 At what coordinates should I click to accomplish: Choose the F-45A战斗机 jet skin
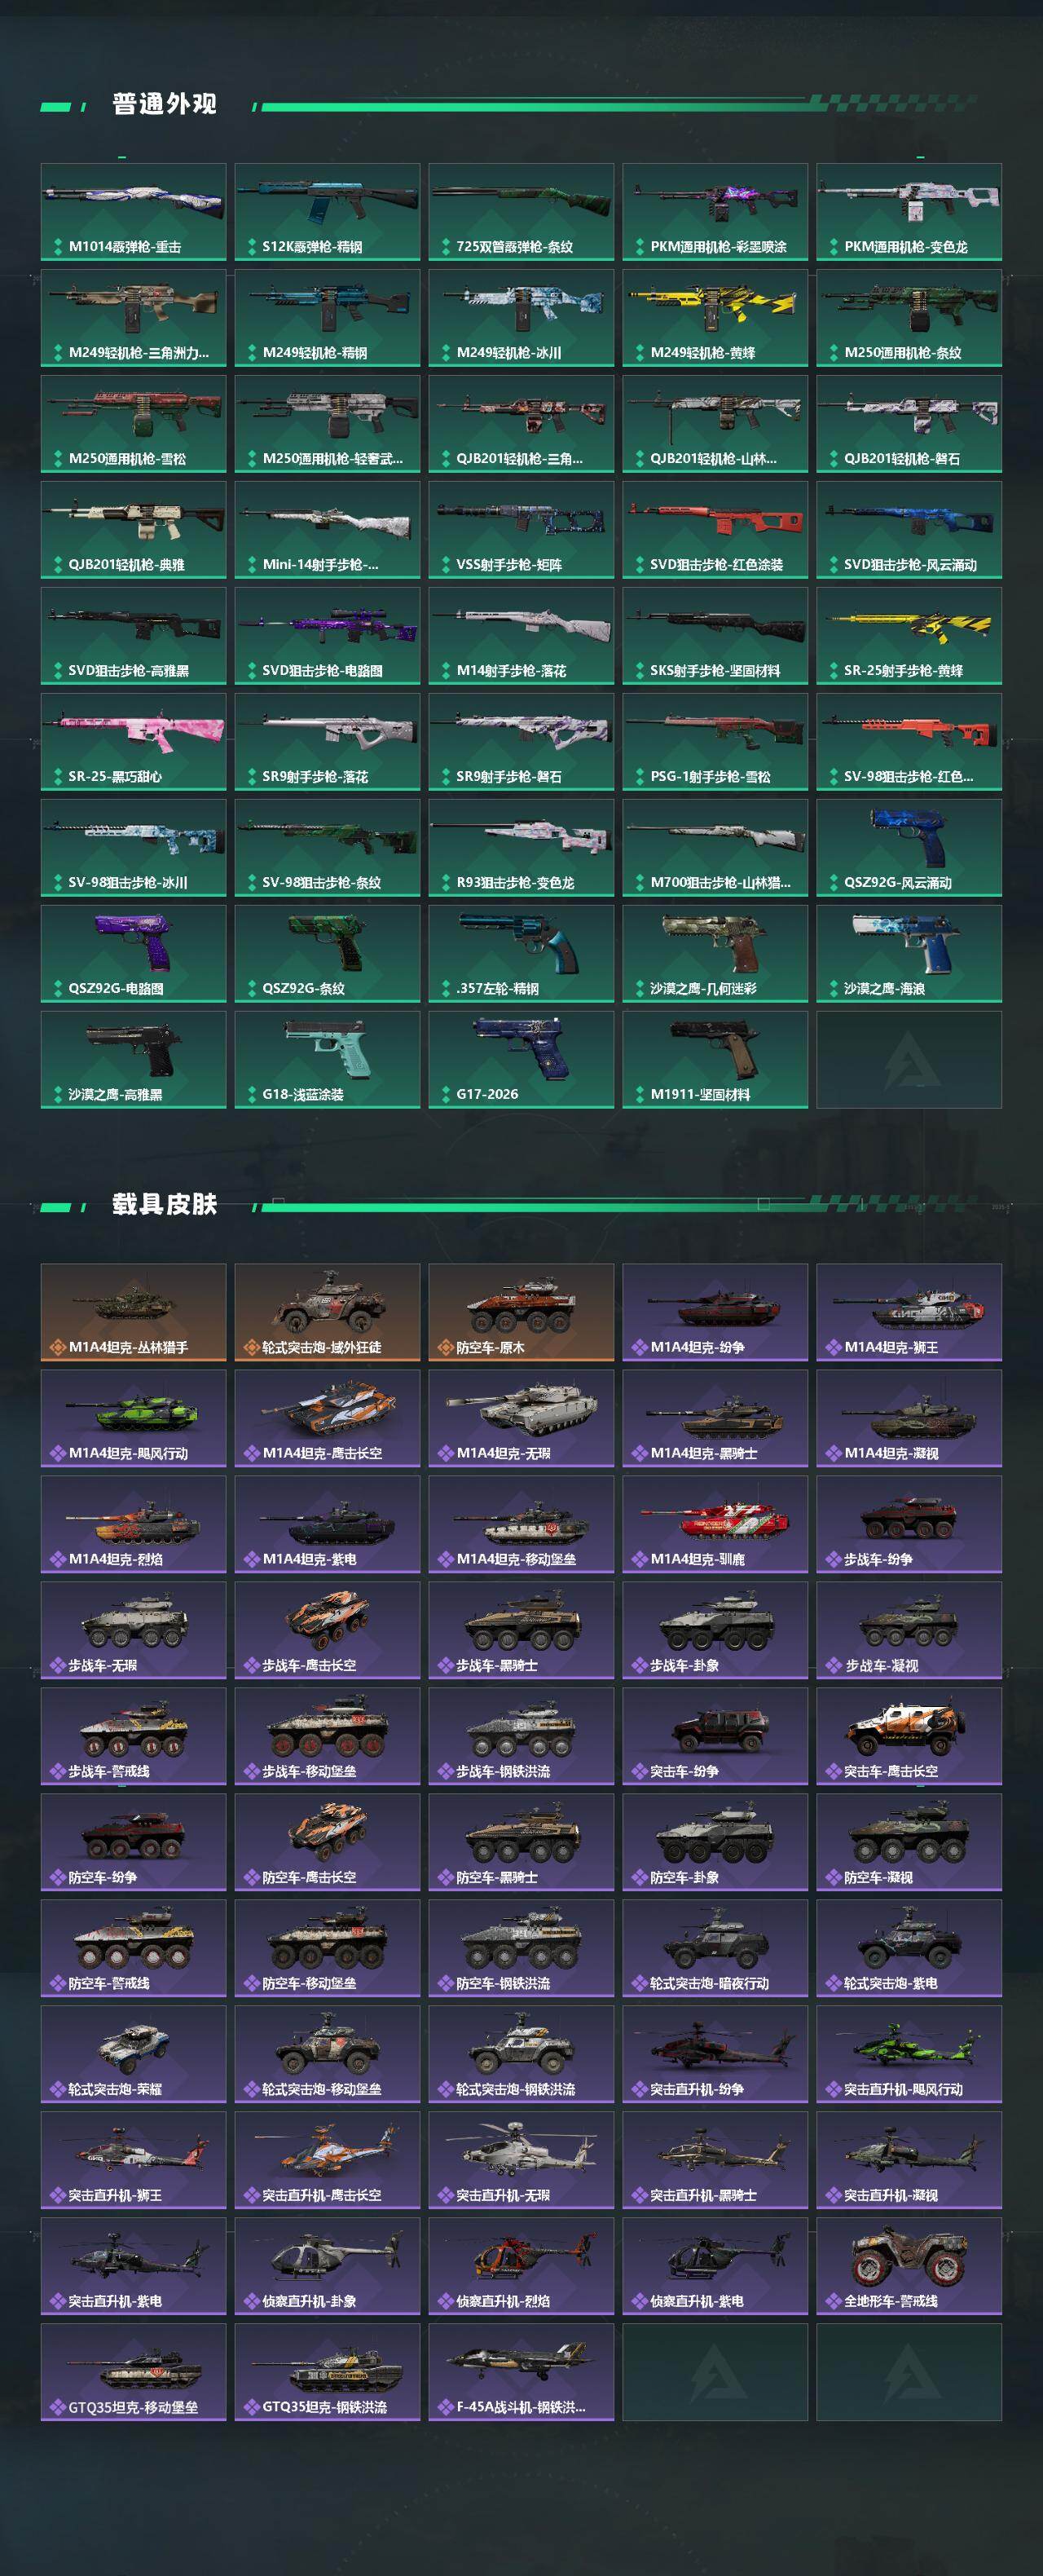(521, 2372)
